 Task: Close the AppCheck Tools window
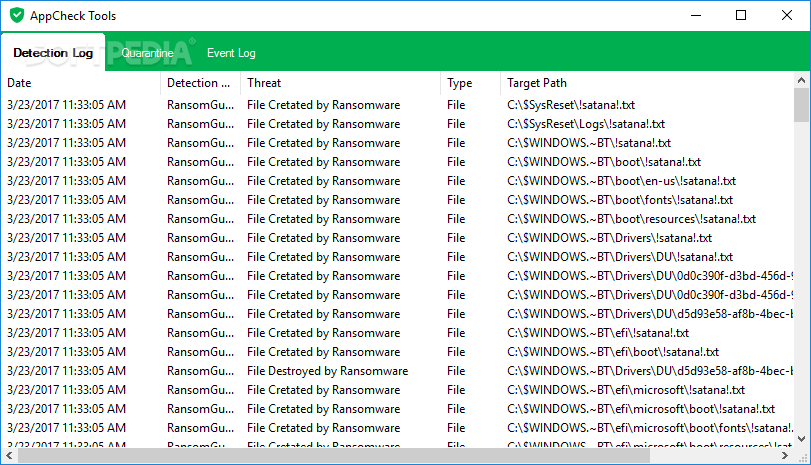787,16
